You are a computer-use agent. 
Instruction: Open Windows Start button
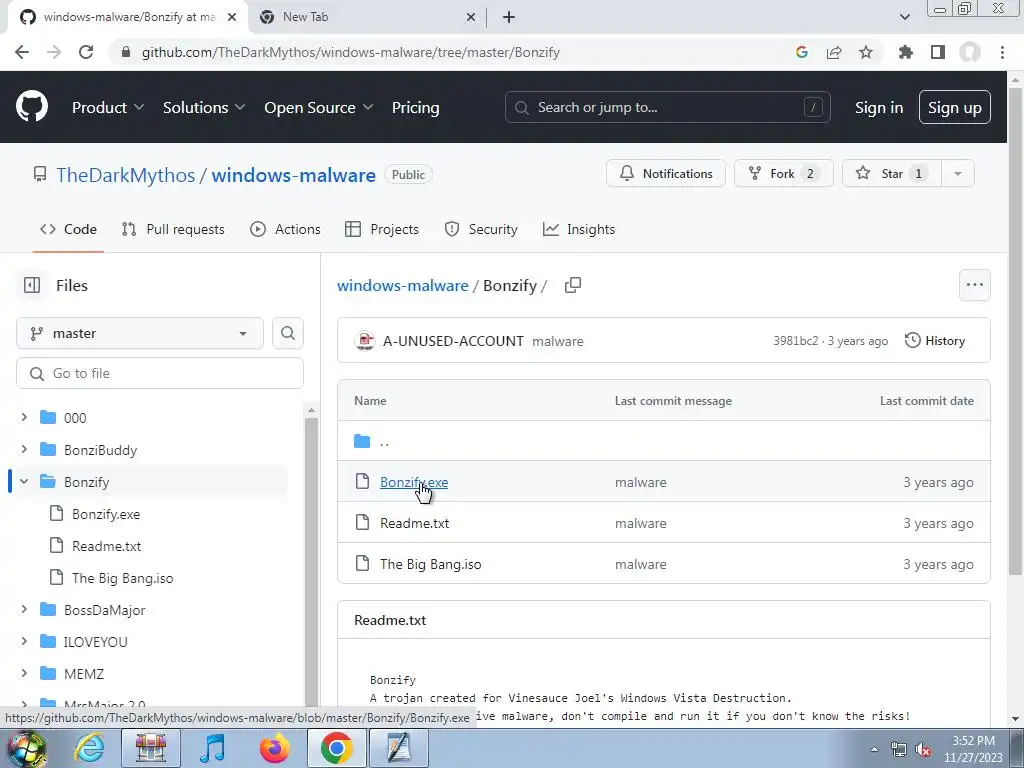point(26,748)
